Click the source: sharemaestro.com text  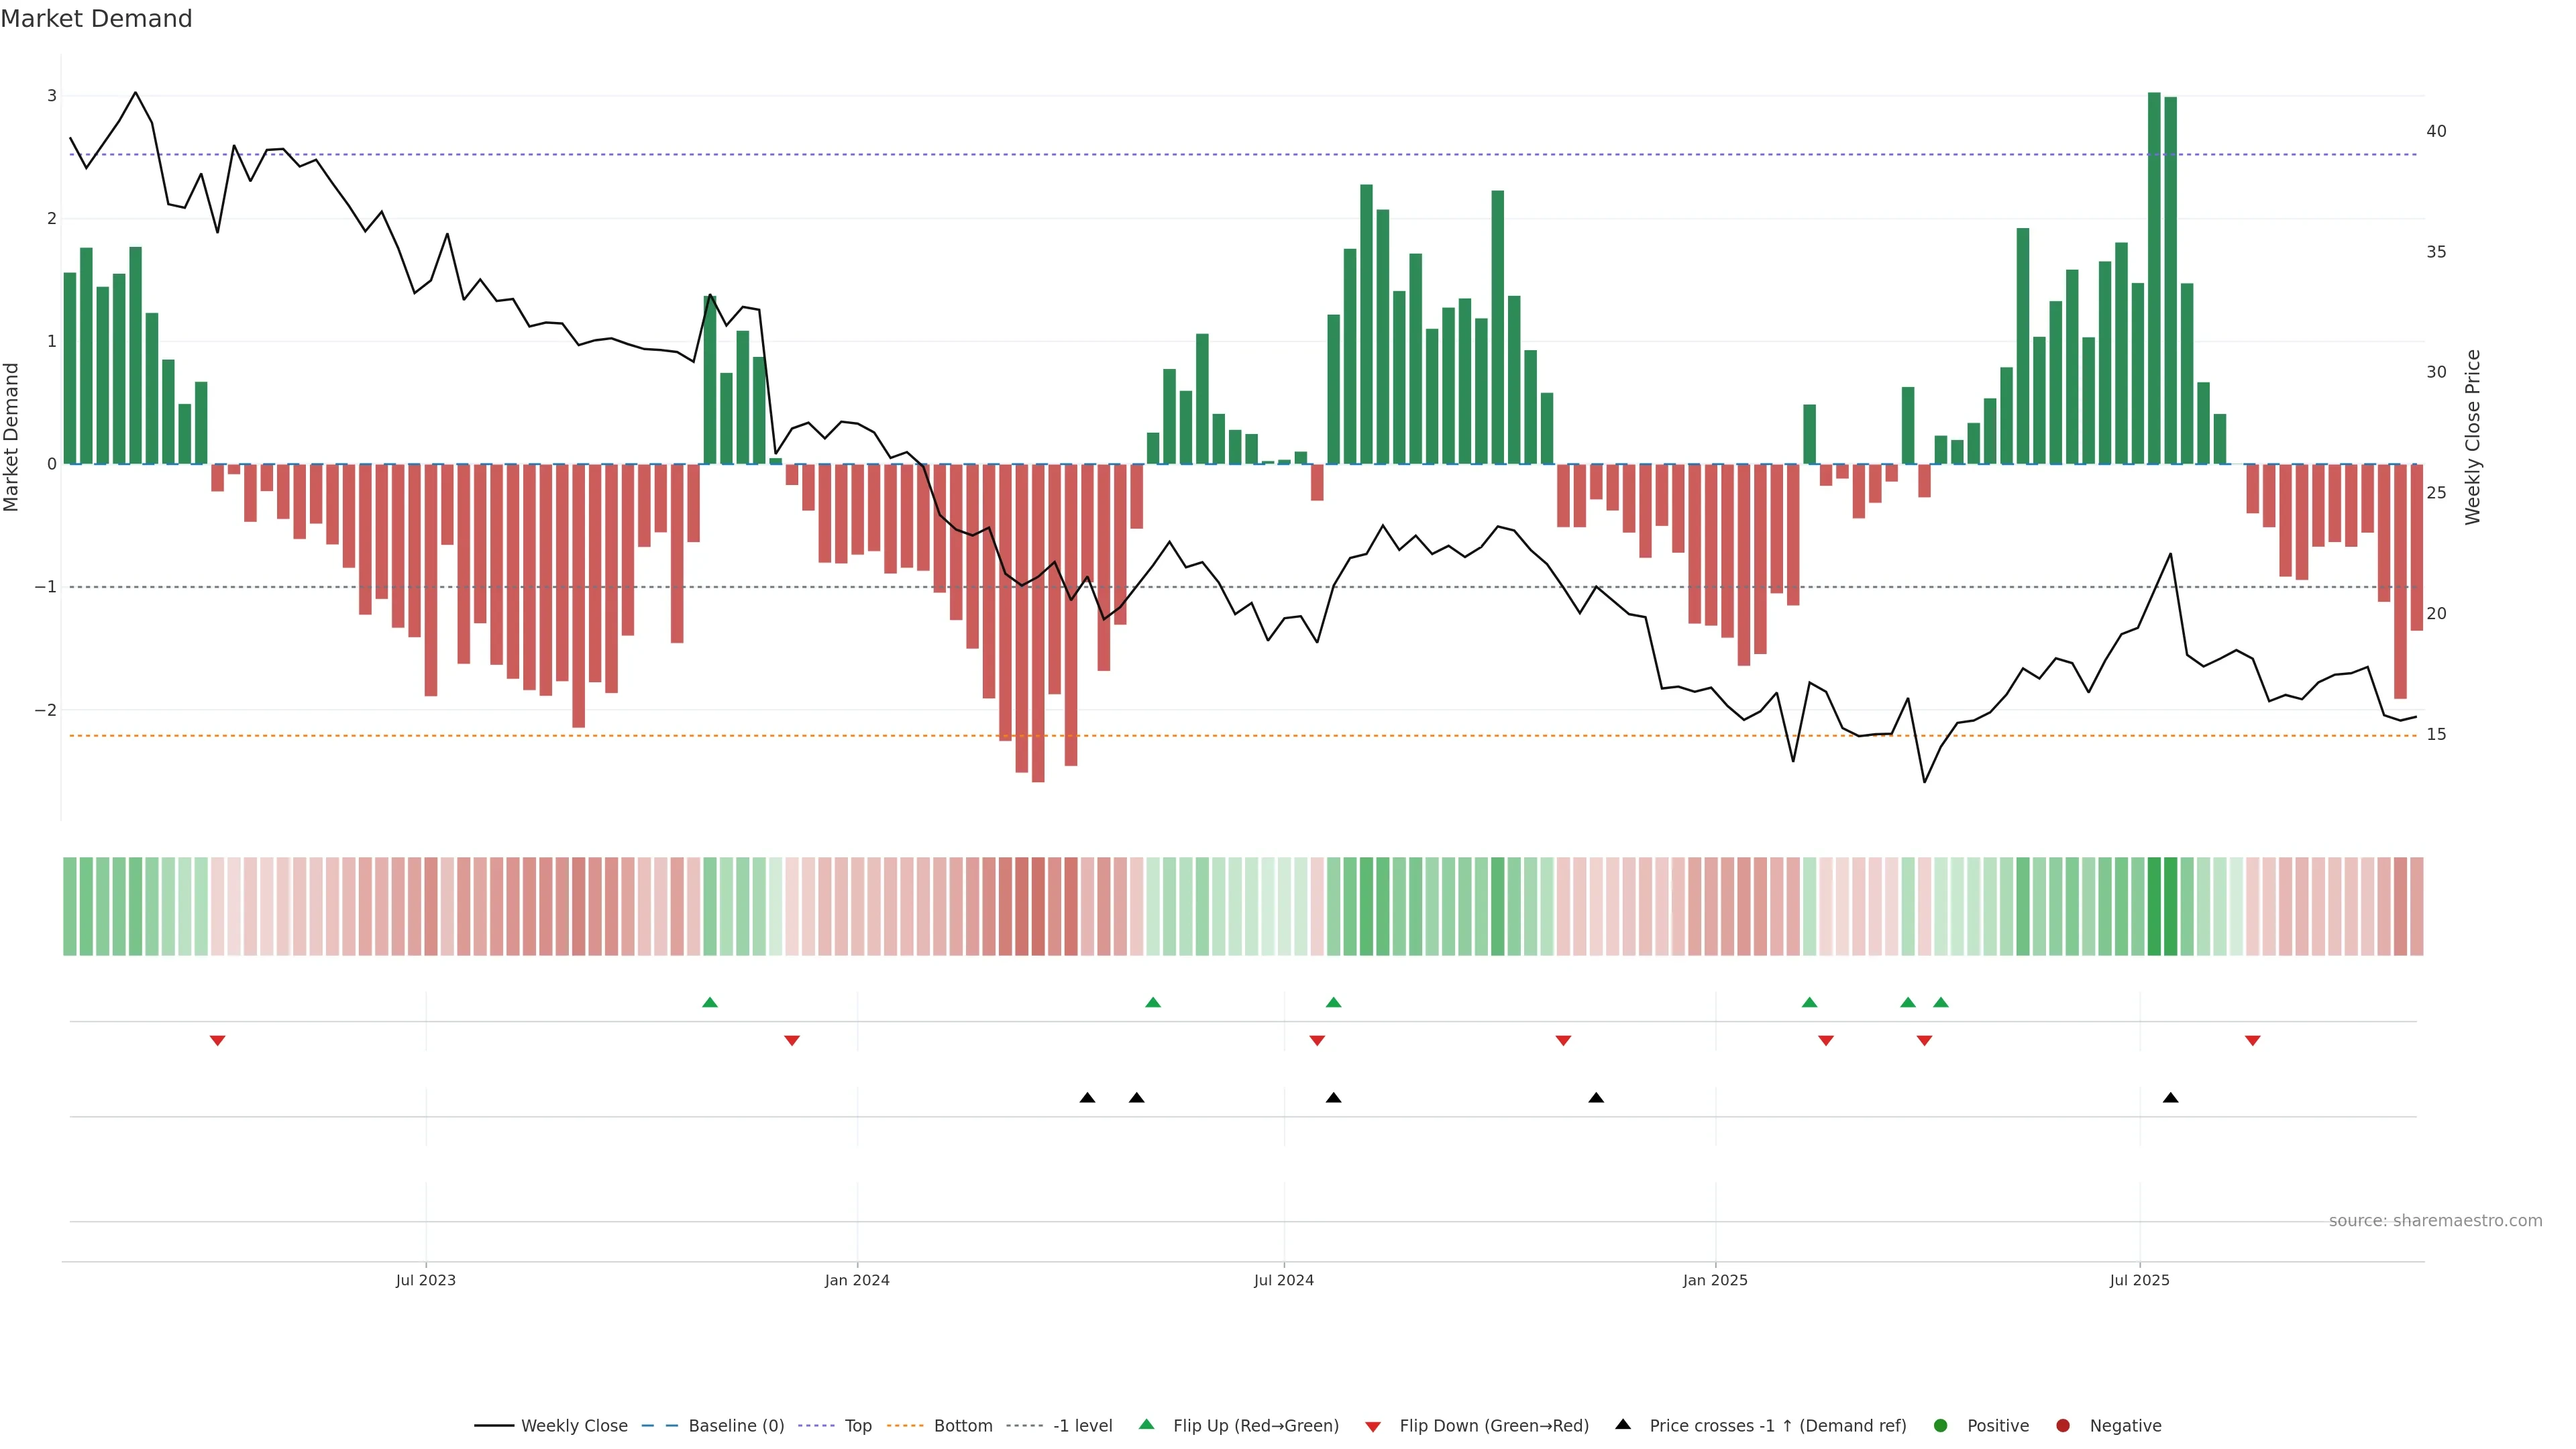click(x=2435, y=1221)
